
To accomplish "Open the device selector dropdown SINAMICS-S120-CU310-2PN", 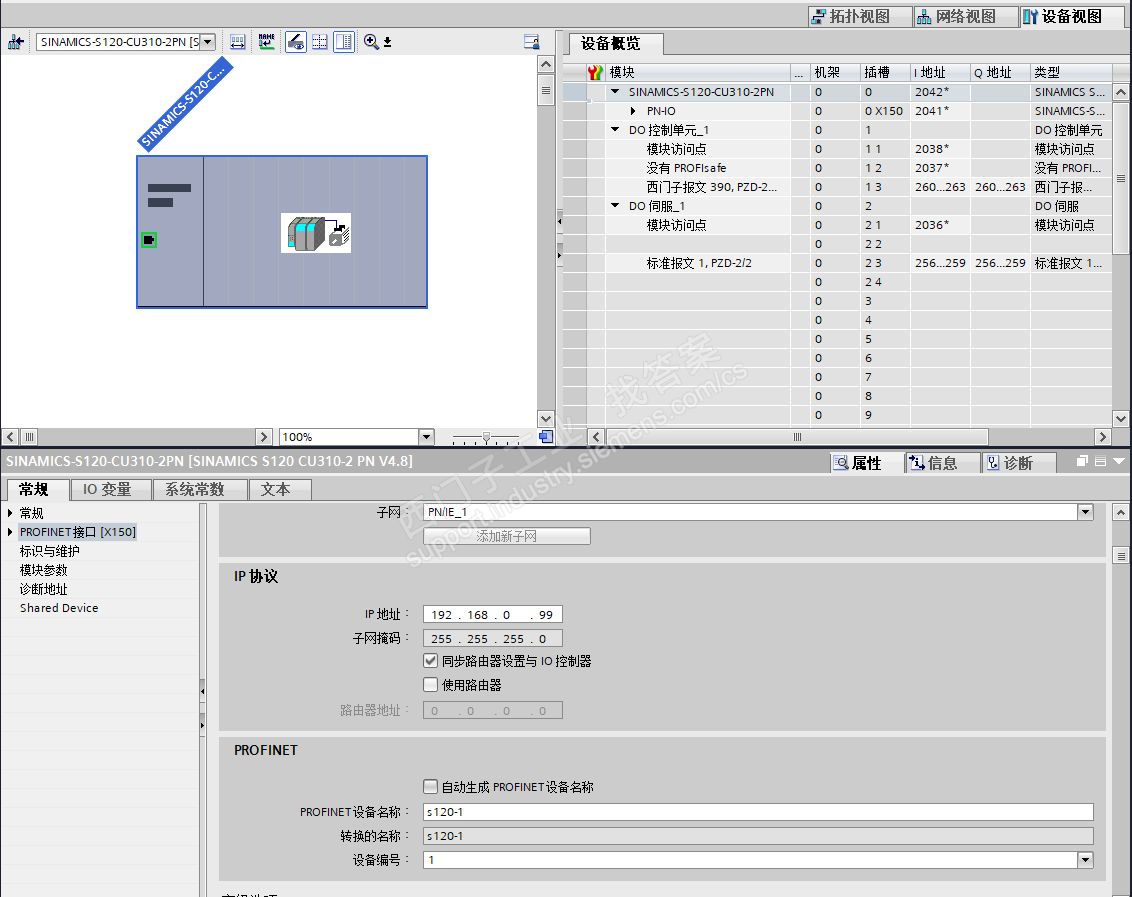I will (x=208, y=42).
